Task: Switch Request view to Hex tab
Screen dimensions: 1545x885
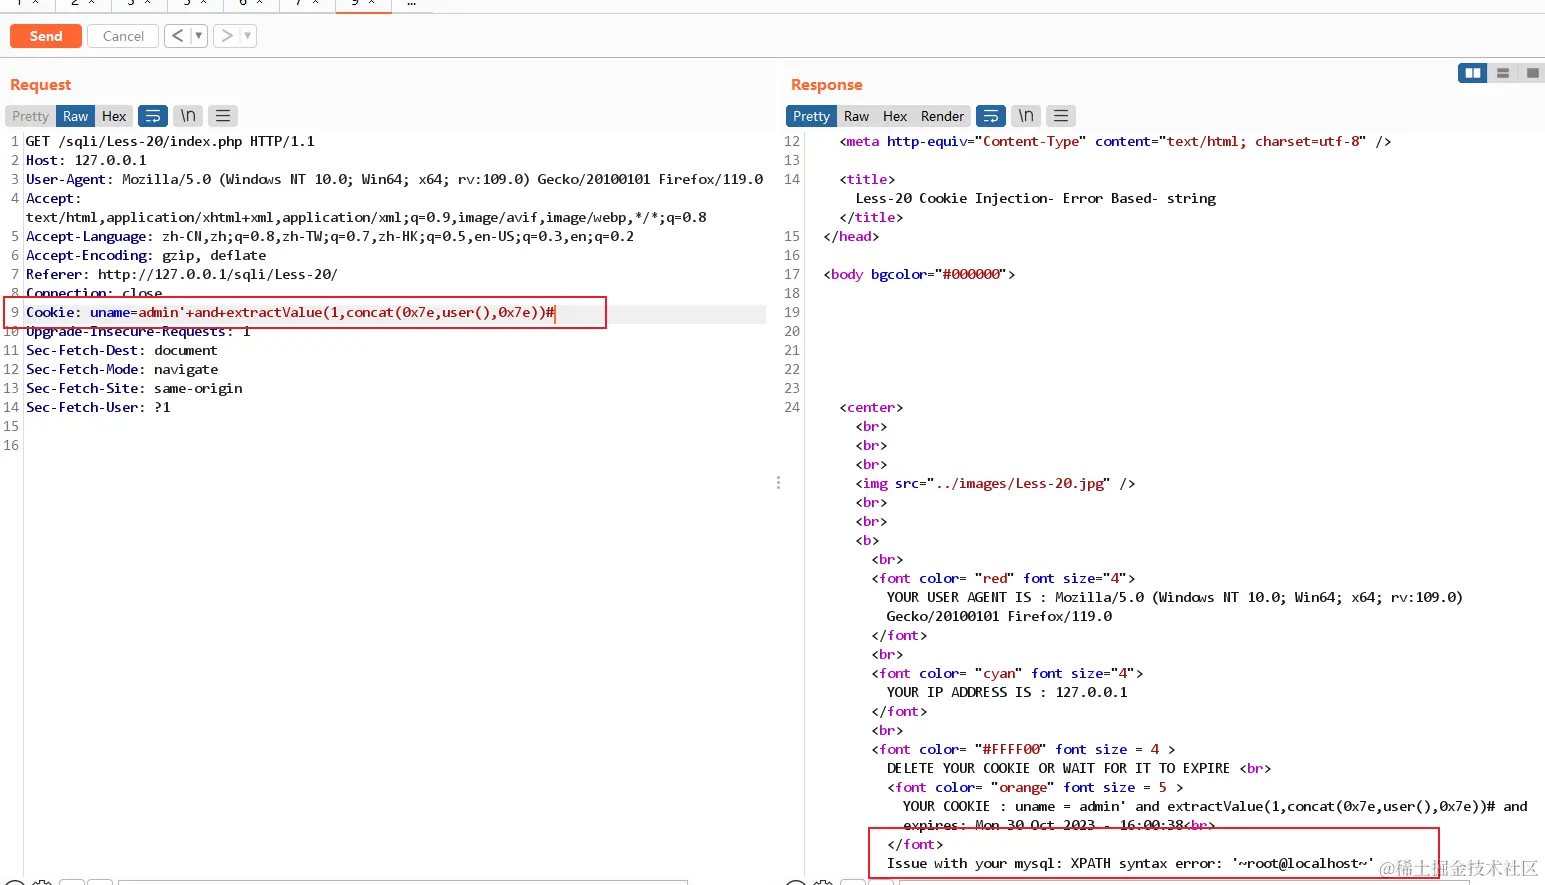Action: pyautogui.click(x=114, y=116)
